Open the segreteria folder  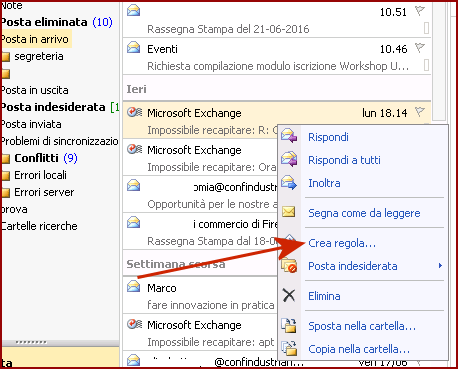(x=39, y=56)
